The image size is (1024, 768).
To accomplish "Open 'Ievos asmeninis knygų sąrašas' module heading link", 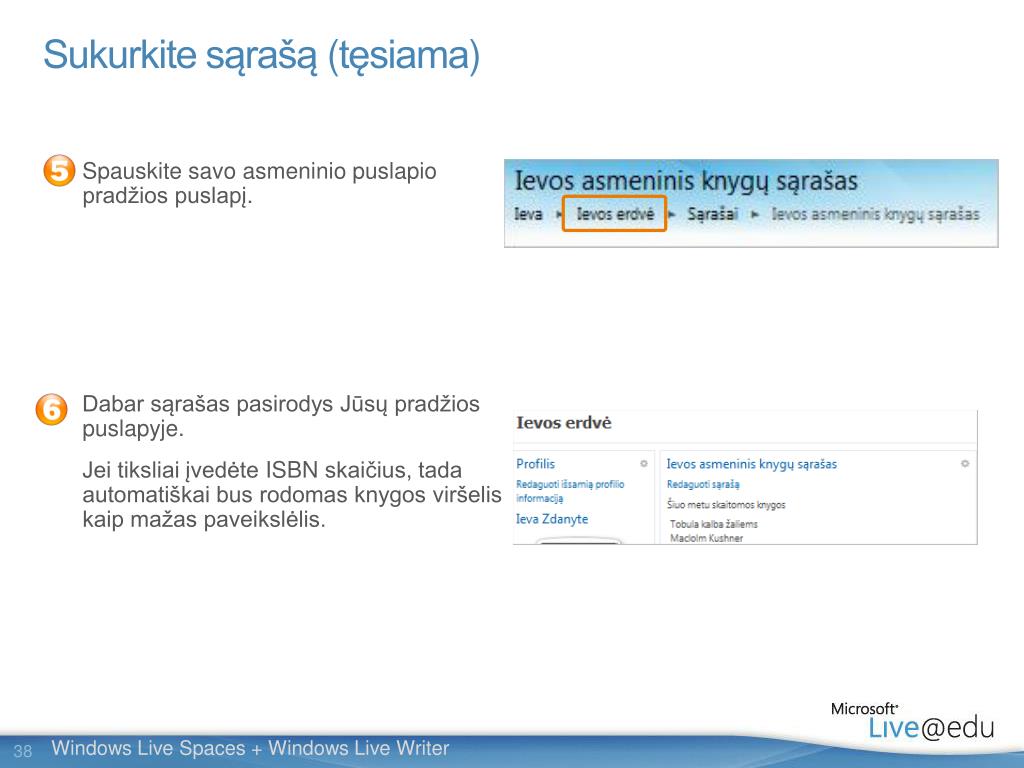I will pos(752,464).
